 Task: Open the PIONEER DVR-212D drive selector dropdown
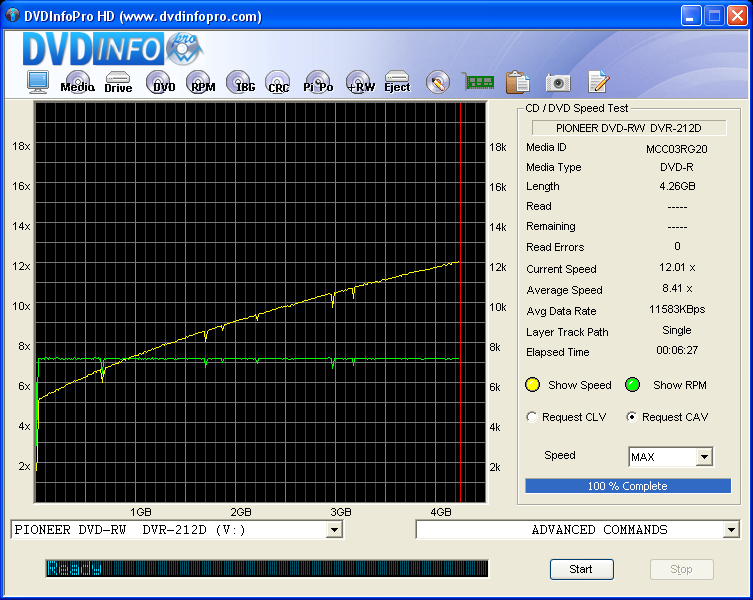tap(334, 530)
